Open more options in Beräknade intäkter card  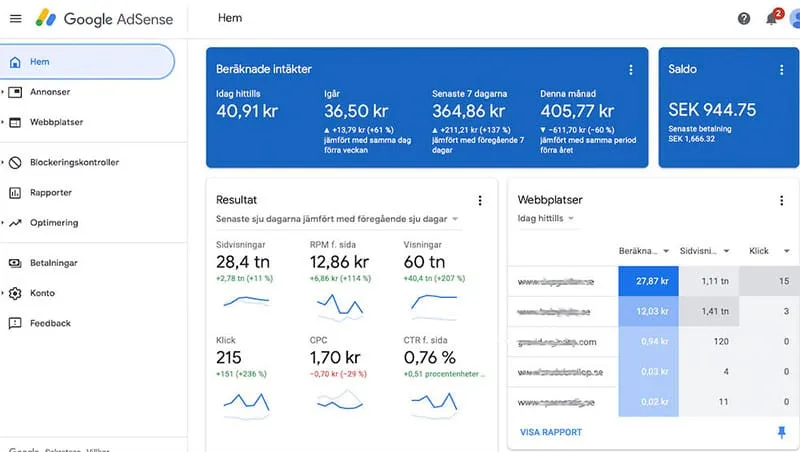pos(630,70)
